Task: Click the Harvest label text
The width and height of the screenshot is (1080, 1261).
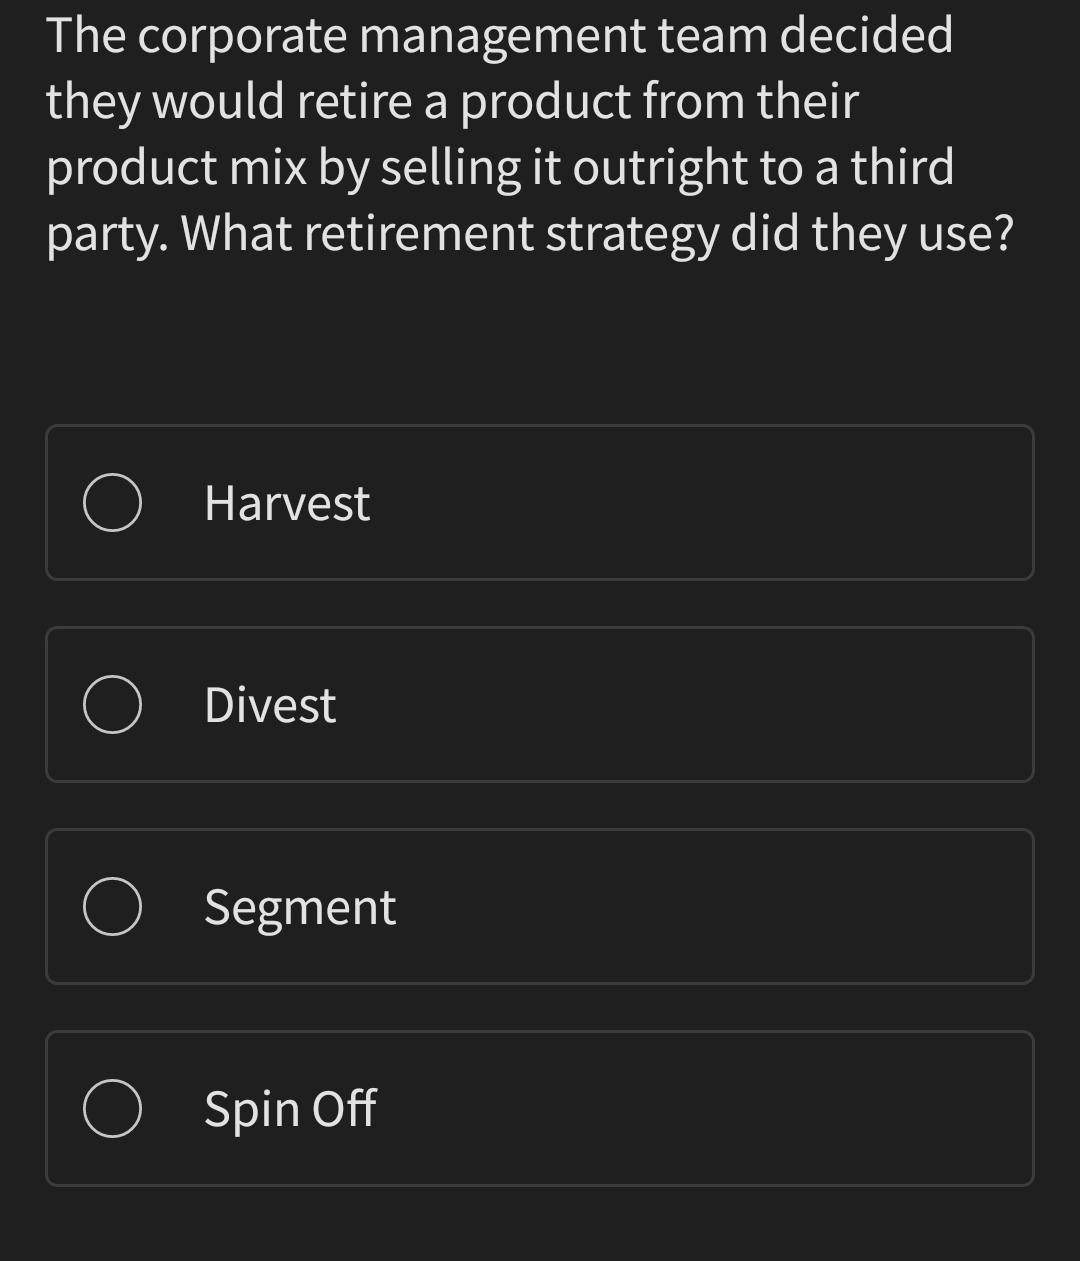Action: point(287,503)
